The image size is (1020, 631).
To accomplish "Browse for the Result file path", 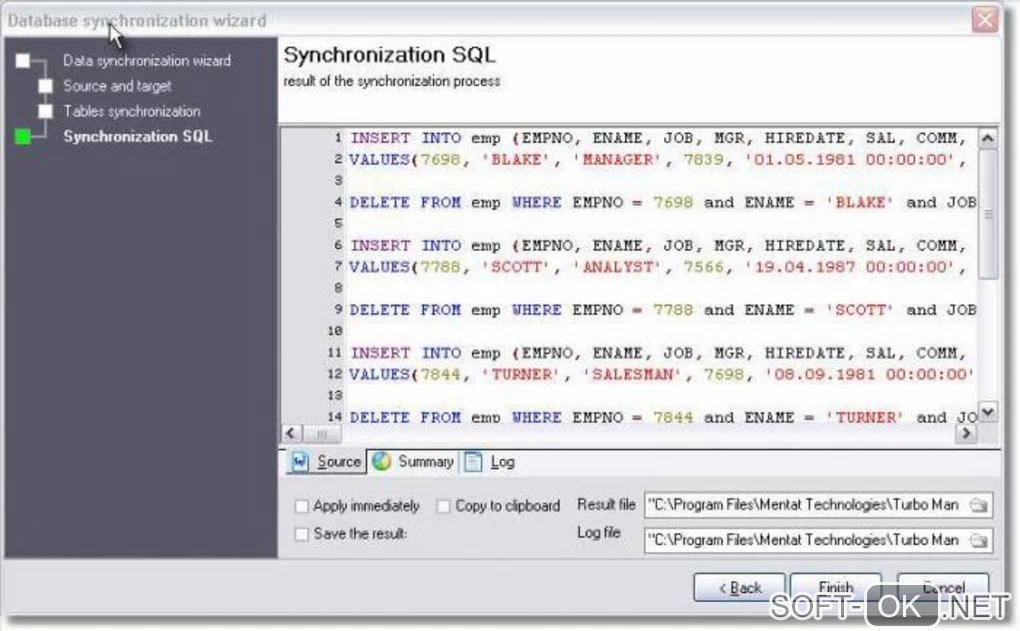I will click(978, 505).
